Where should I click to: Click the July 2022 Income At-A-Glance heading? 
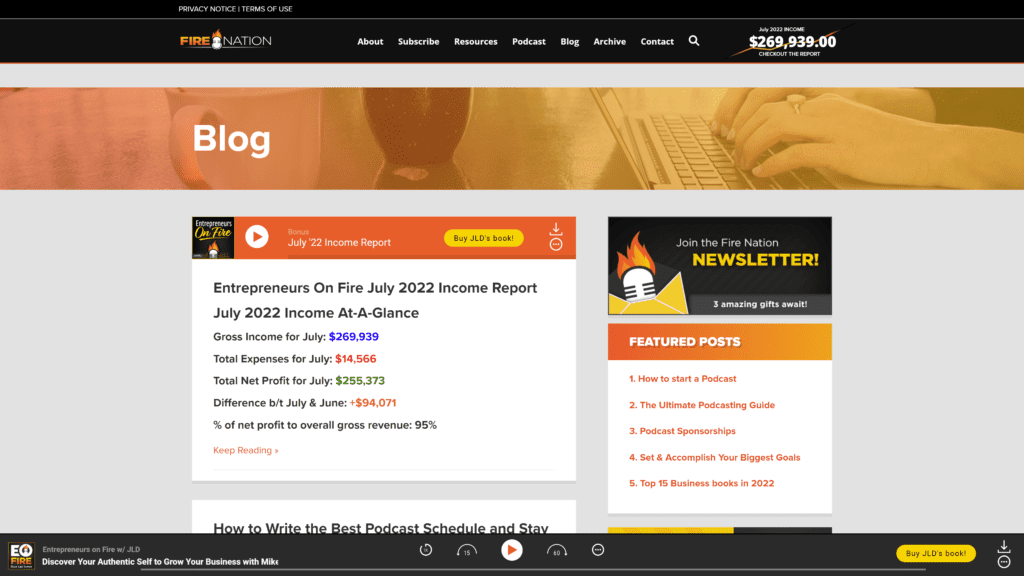[x=316, y=313]
